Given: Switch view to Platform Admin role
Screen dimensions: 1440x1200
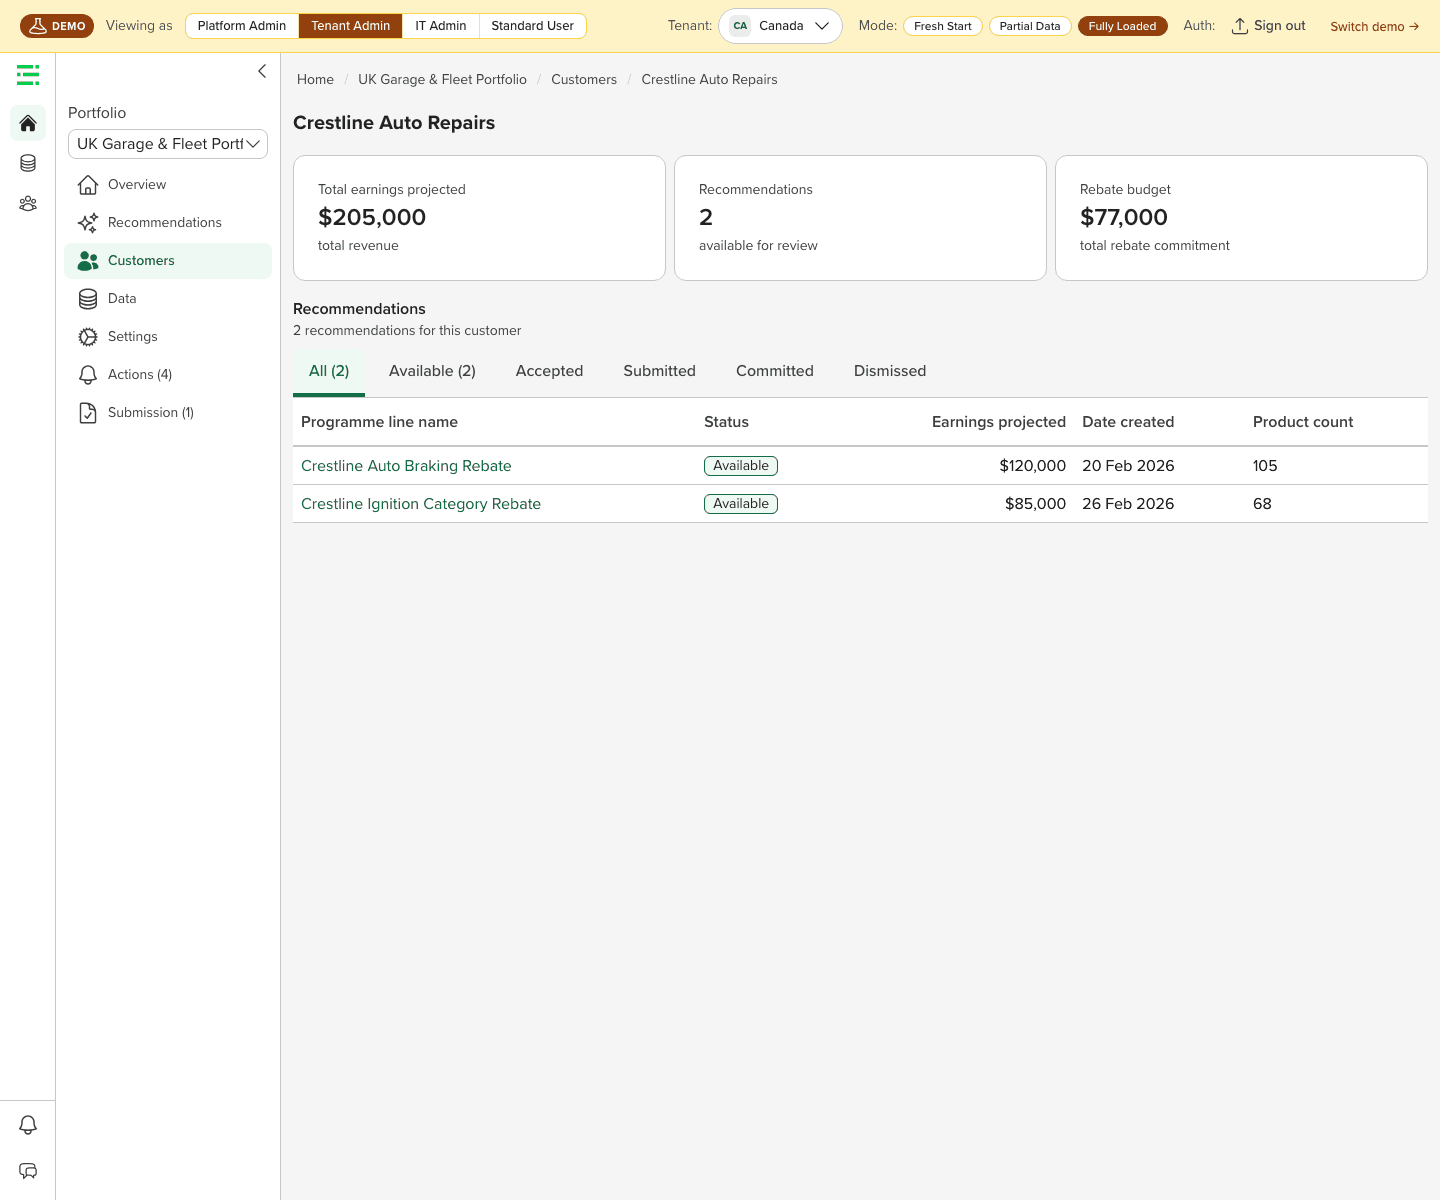Looking at the screenshot, I should coord(242,26).
